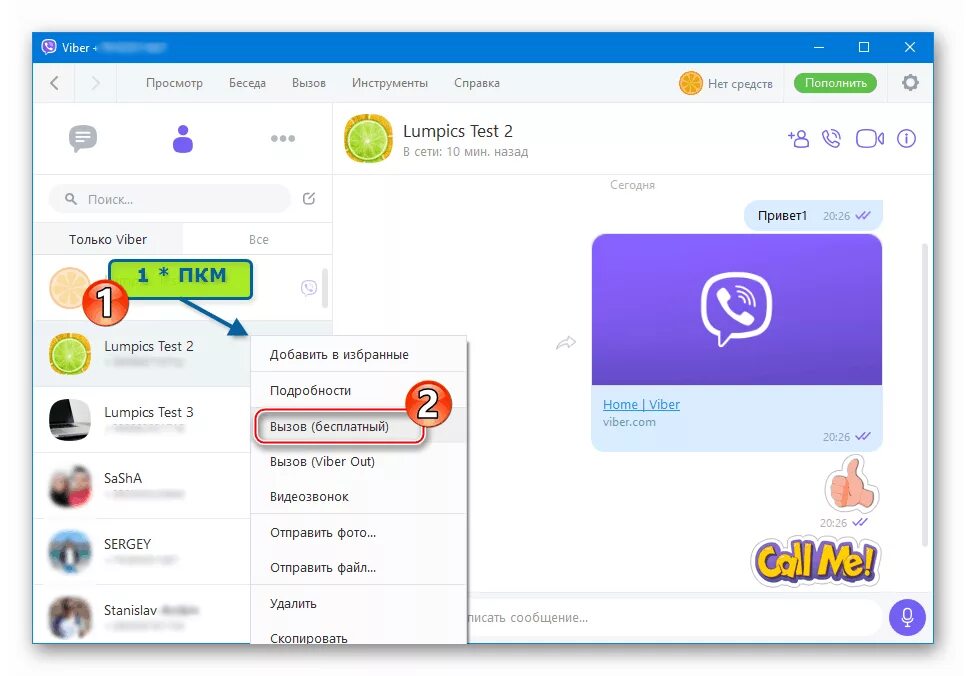Choose Видеозвонок in context menu

click(x=359, y=496)
